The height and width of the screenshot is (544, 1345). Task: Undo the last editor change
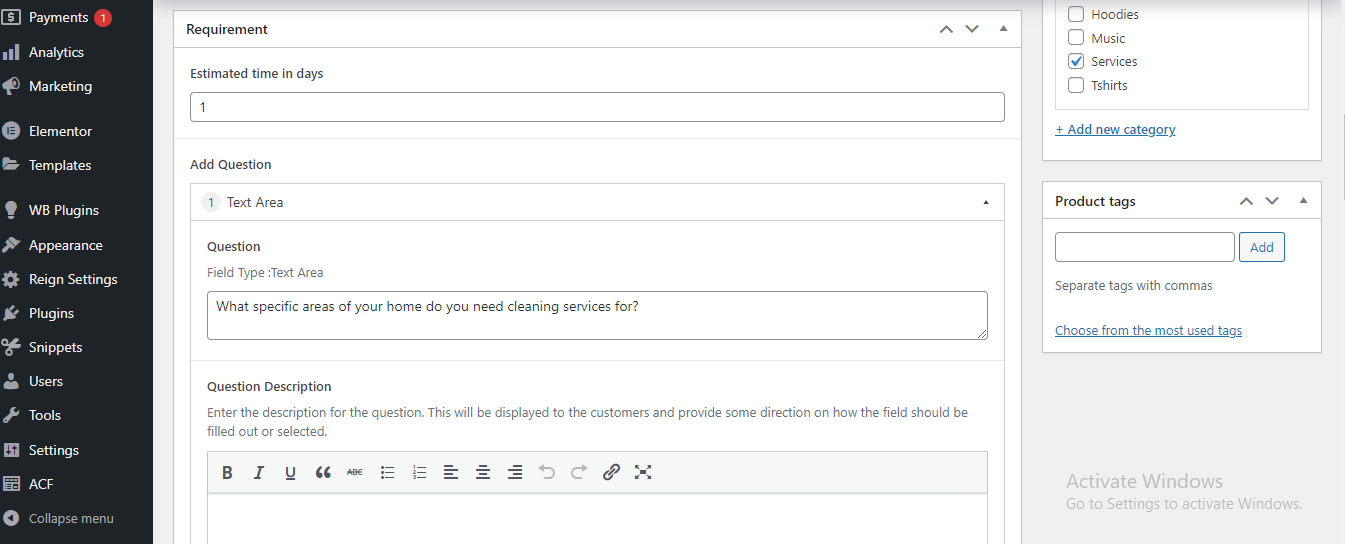click(x=547, y=473)
